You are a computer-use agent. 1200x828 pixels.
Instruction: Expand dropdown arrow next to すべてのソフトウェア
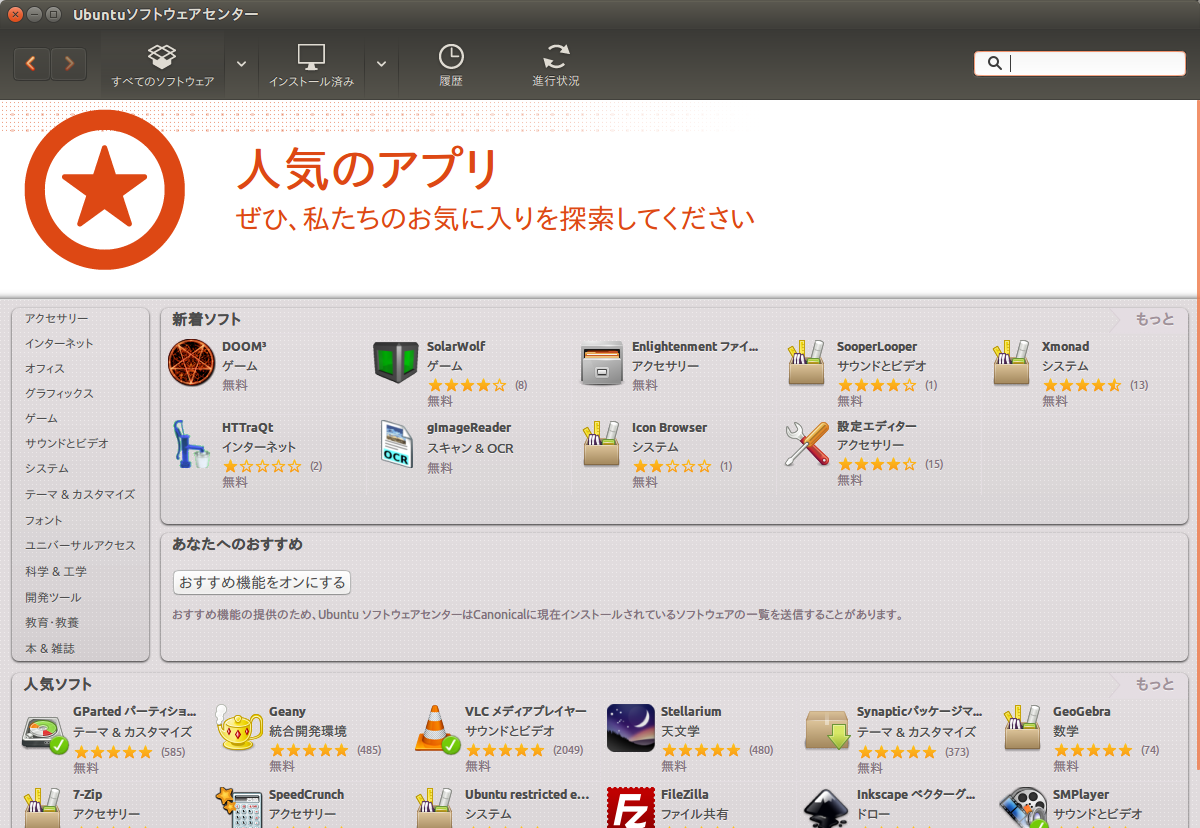pos(241,64)
